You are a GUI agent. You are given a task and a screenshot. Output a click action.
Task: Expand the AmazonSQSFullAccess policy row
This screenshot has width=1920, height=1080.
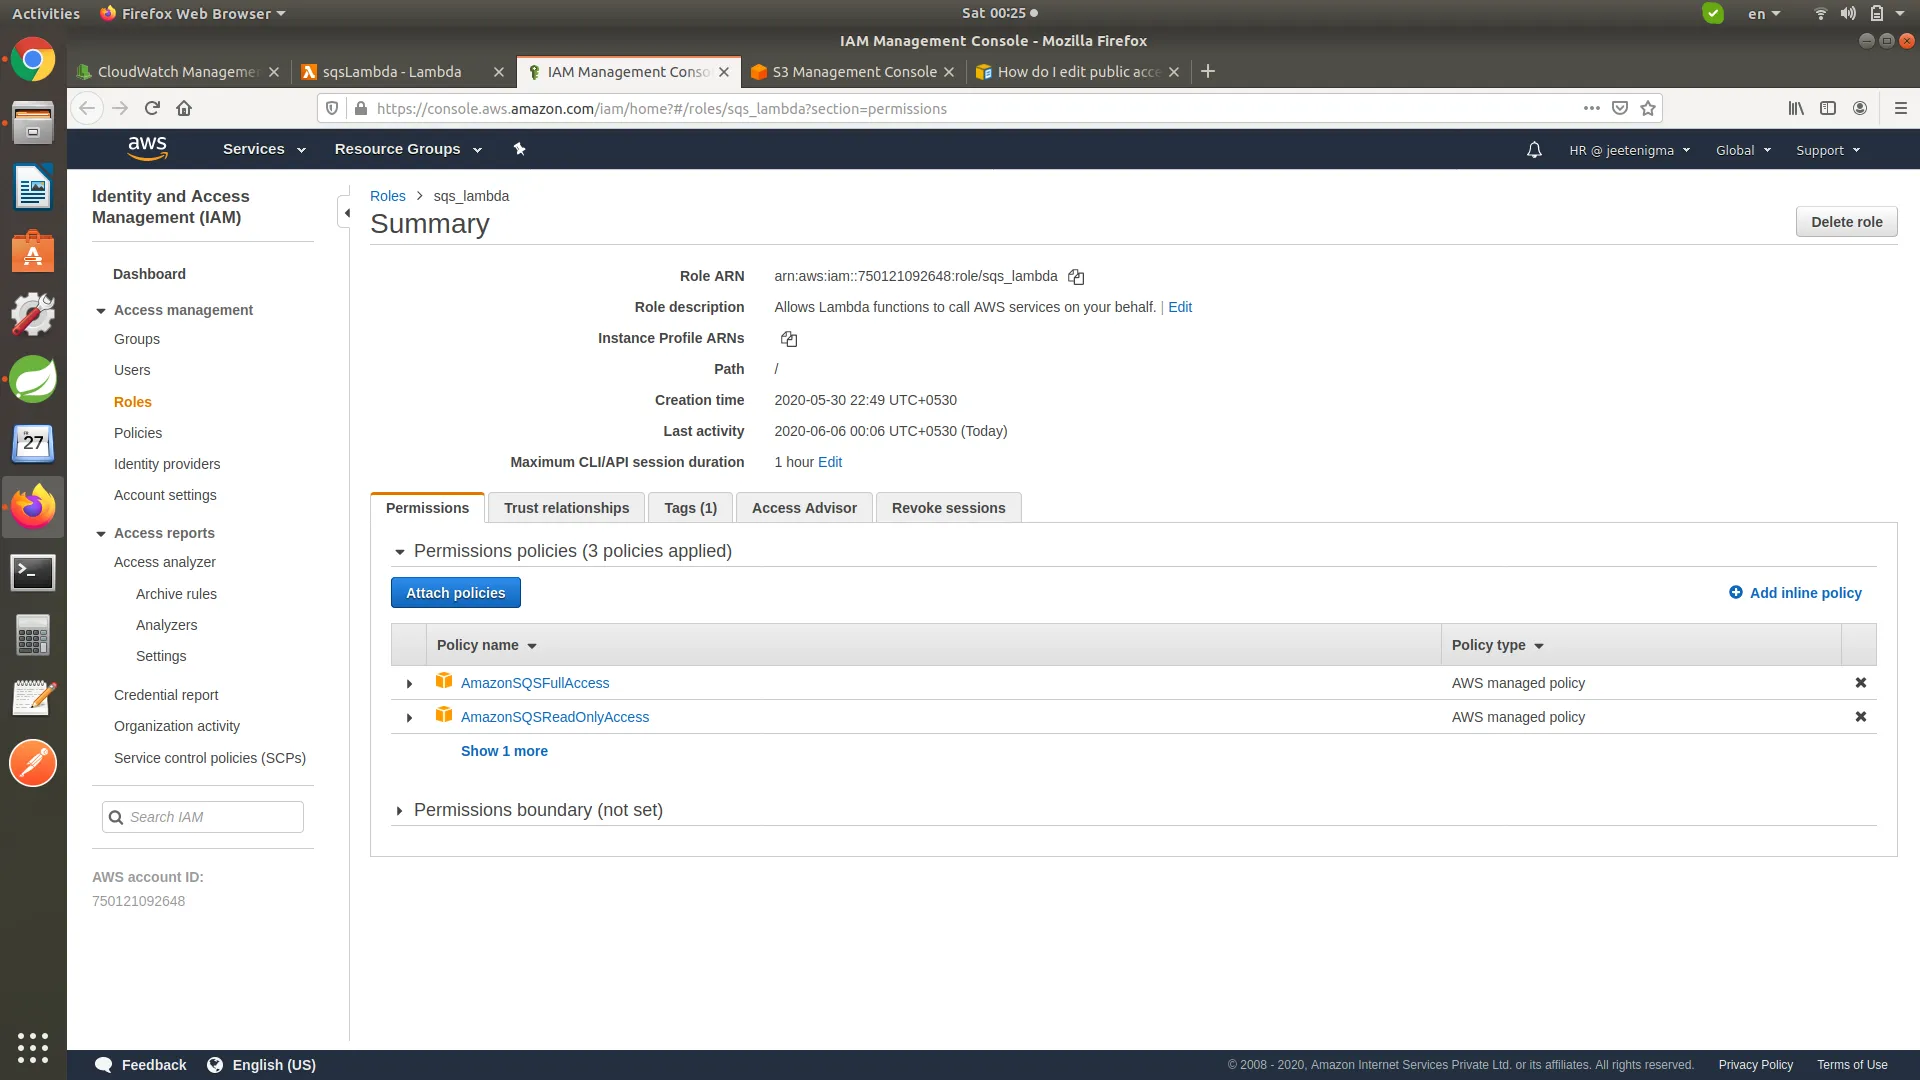(409, 684)
